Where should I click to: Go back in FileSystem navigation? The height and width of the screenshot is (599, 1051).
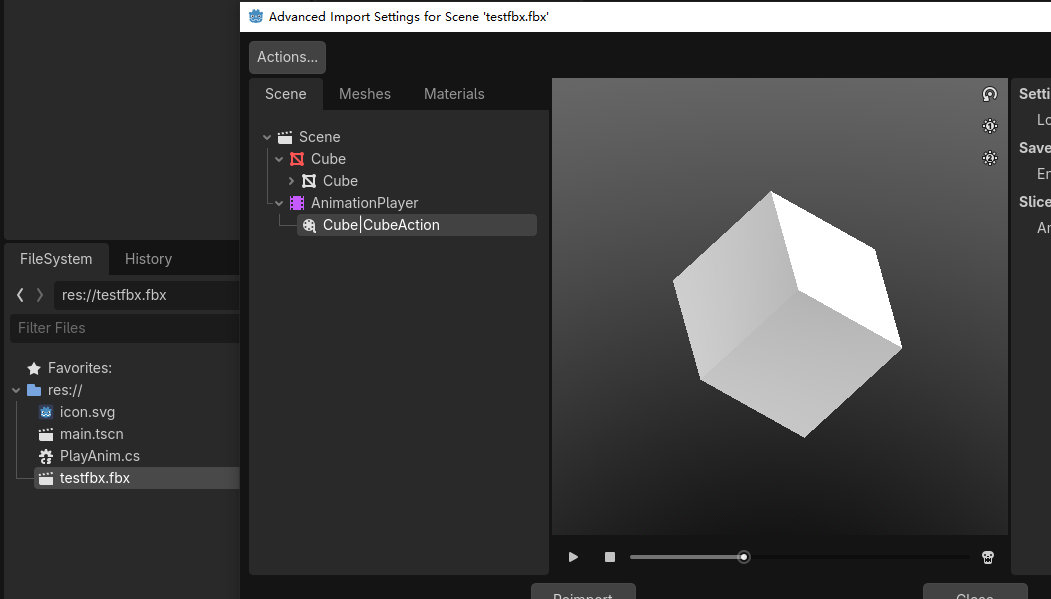pyautogui.click(x=20, y=295)
